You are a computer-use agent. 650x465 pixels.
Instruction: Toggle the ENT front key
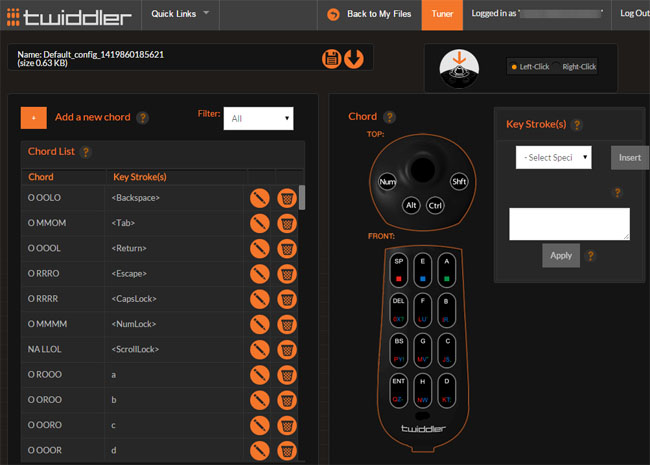click(x=399, y=390)
